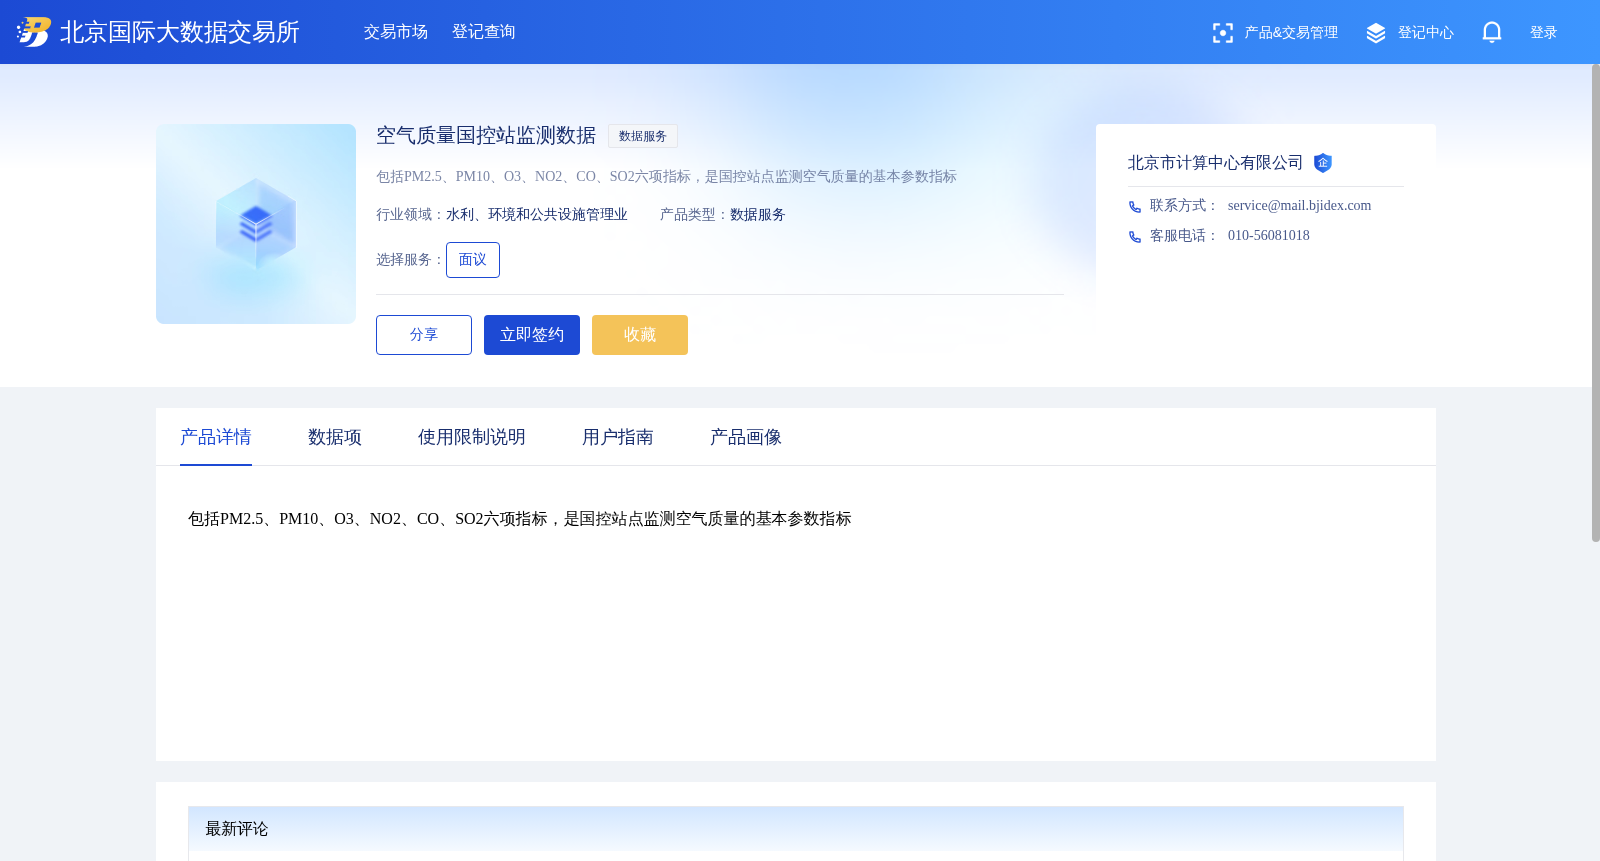The width and height of the screenshot is (1600, 861).
Task: Click the 立即签约 sign now button
Action: (532, 335)
